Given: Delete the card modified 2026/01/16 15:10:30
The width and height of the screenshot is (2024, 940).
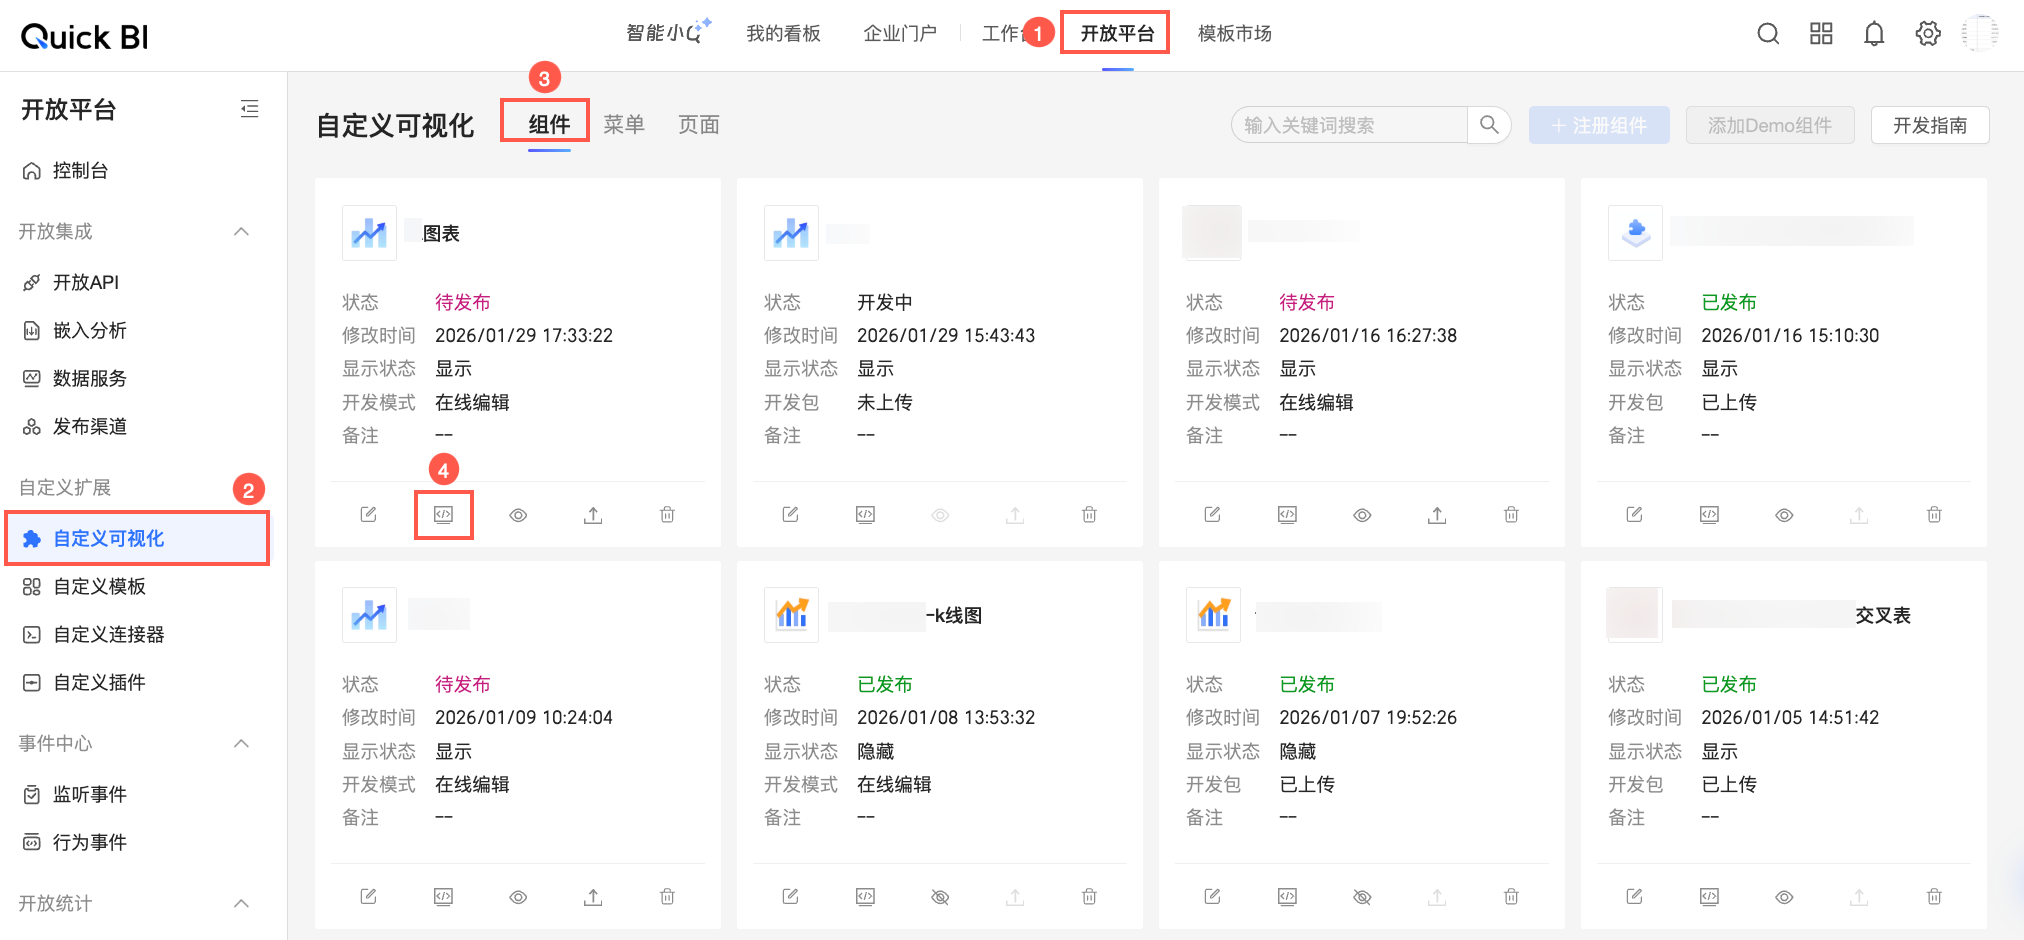Looking at the screenshot, I should tap(1934, 514).
